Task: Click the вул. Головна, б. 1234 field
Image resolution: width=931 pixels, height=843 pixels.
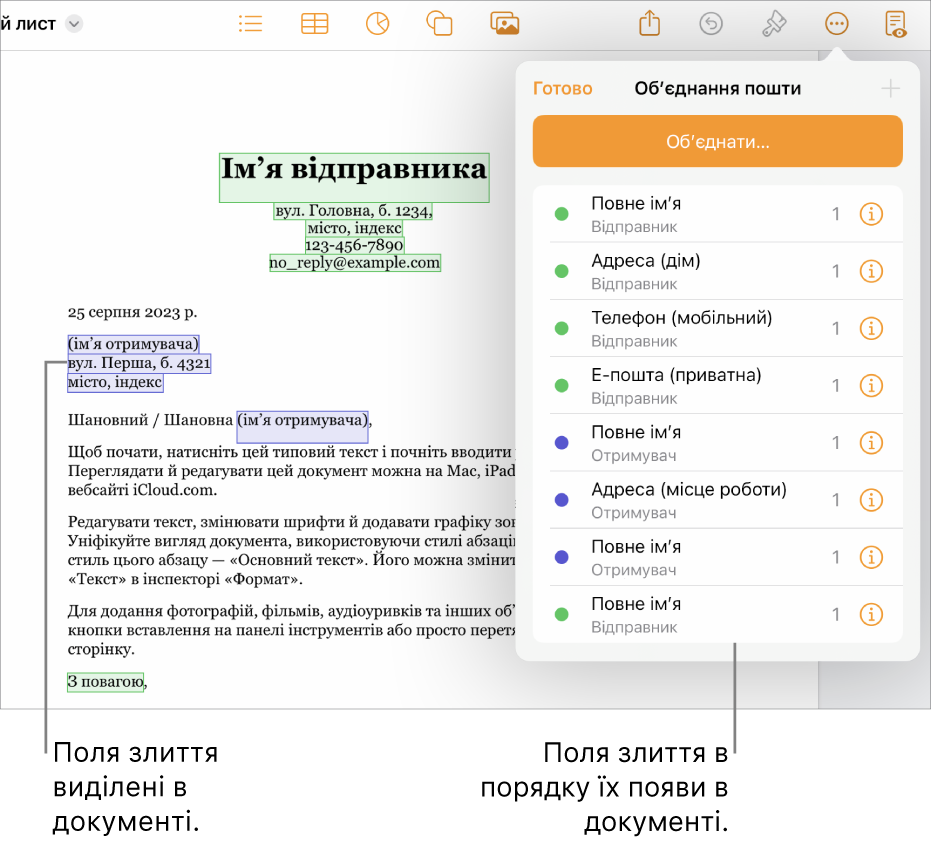Action: [x=353, y=211]
